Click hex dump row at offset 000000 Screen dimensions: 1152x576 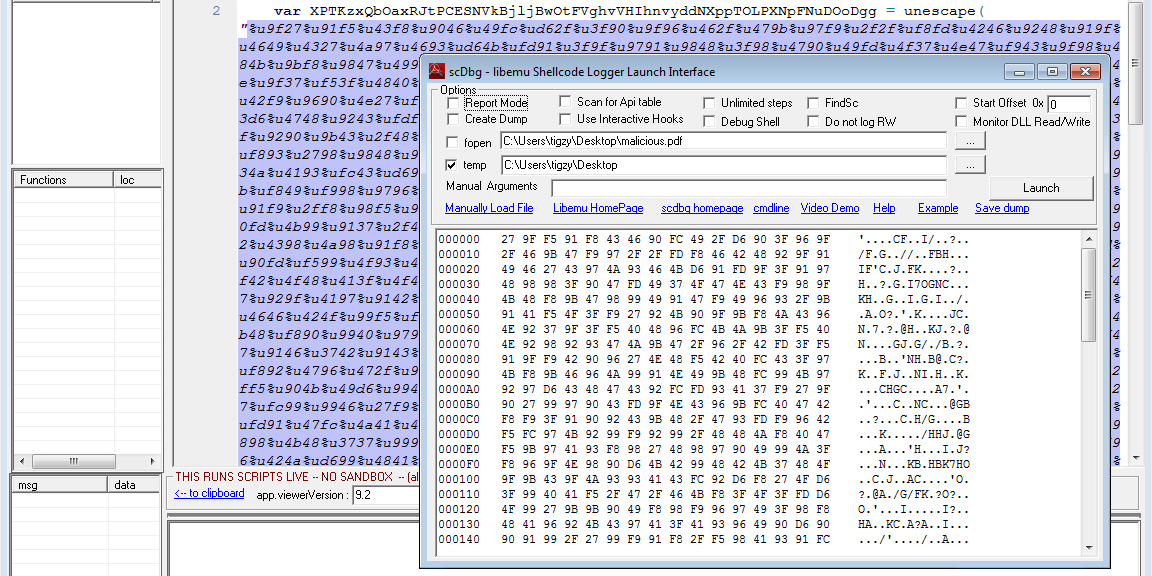pos(704,240)
